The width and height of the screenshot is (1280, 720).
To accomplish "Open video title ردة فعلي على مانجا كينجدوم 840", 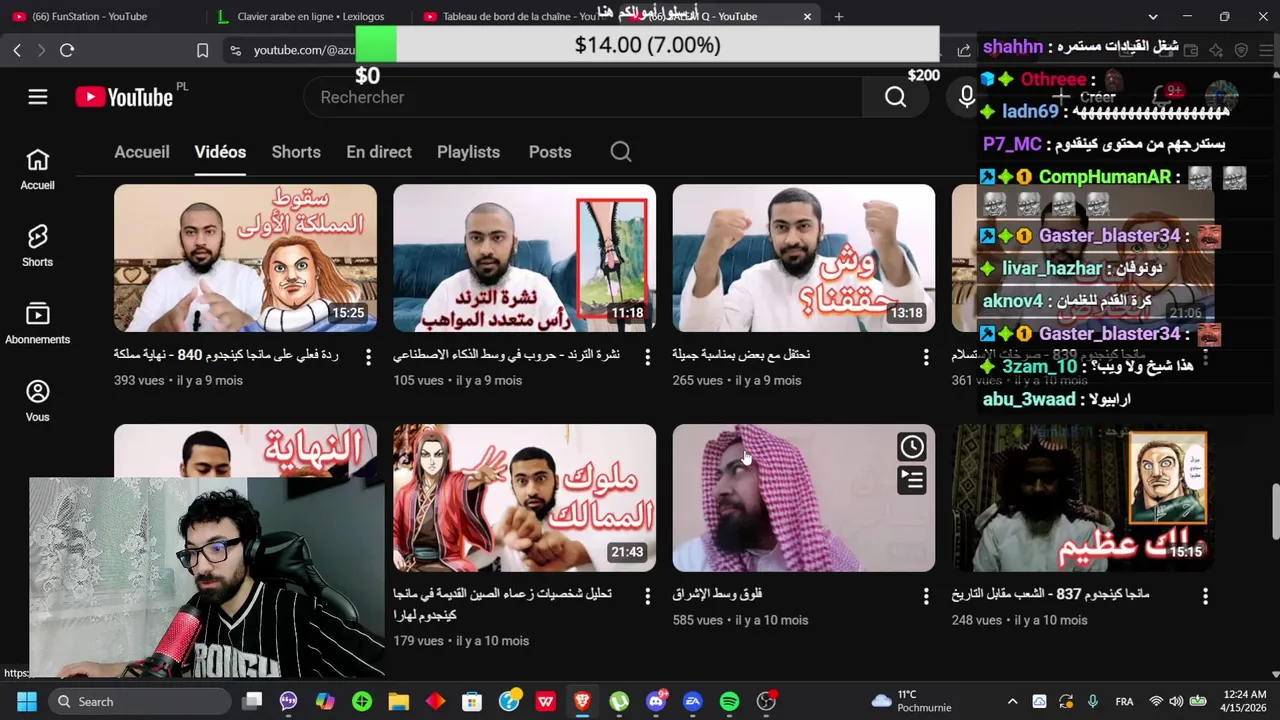I will 226,354.
